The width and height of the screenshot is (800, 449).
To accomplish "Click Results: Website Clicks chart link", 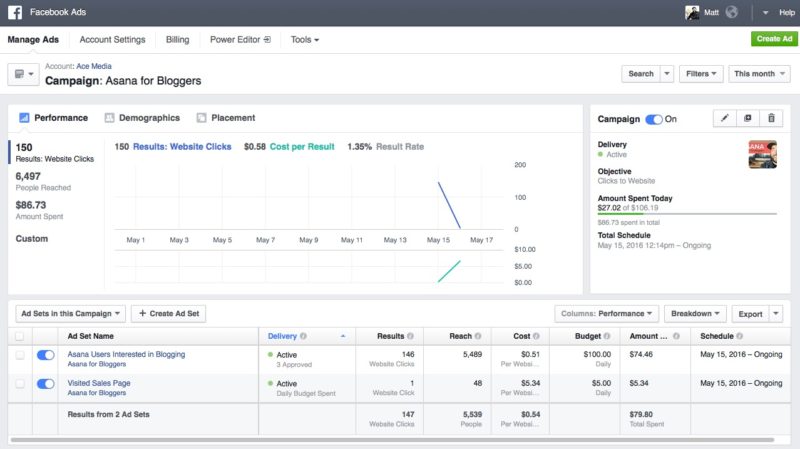I will 182,146.
